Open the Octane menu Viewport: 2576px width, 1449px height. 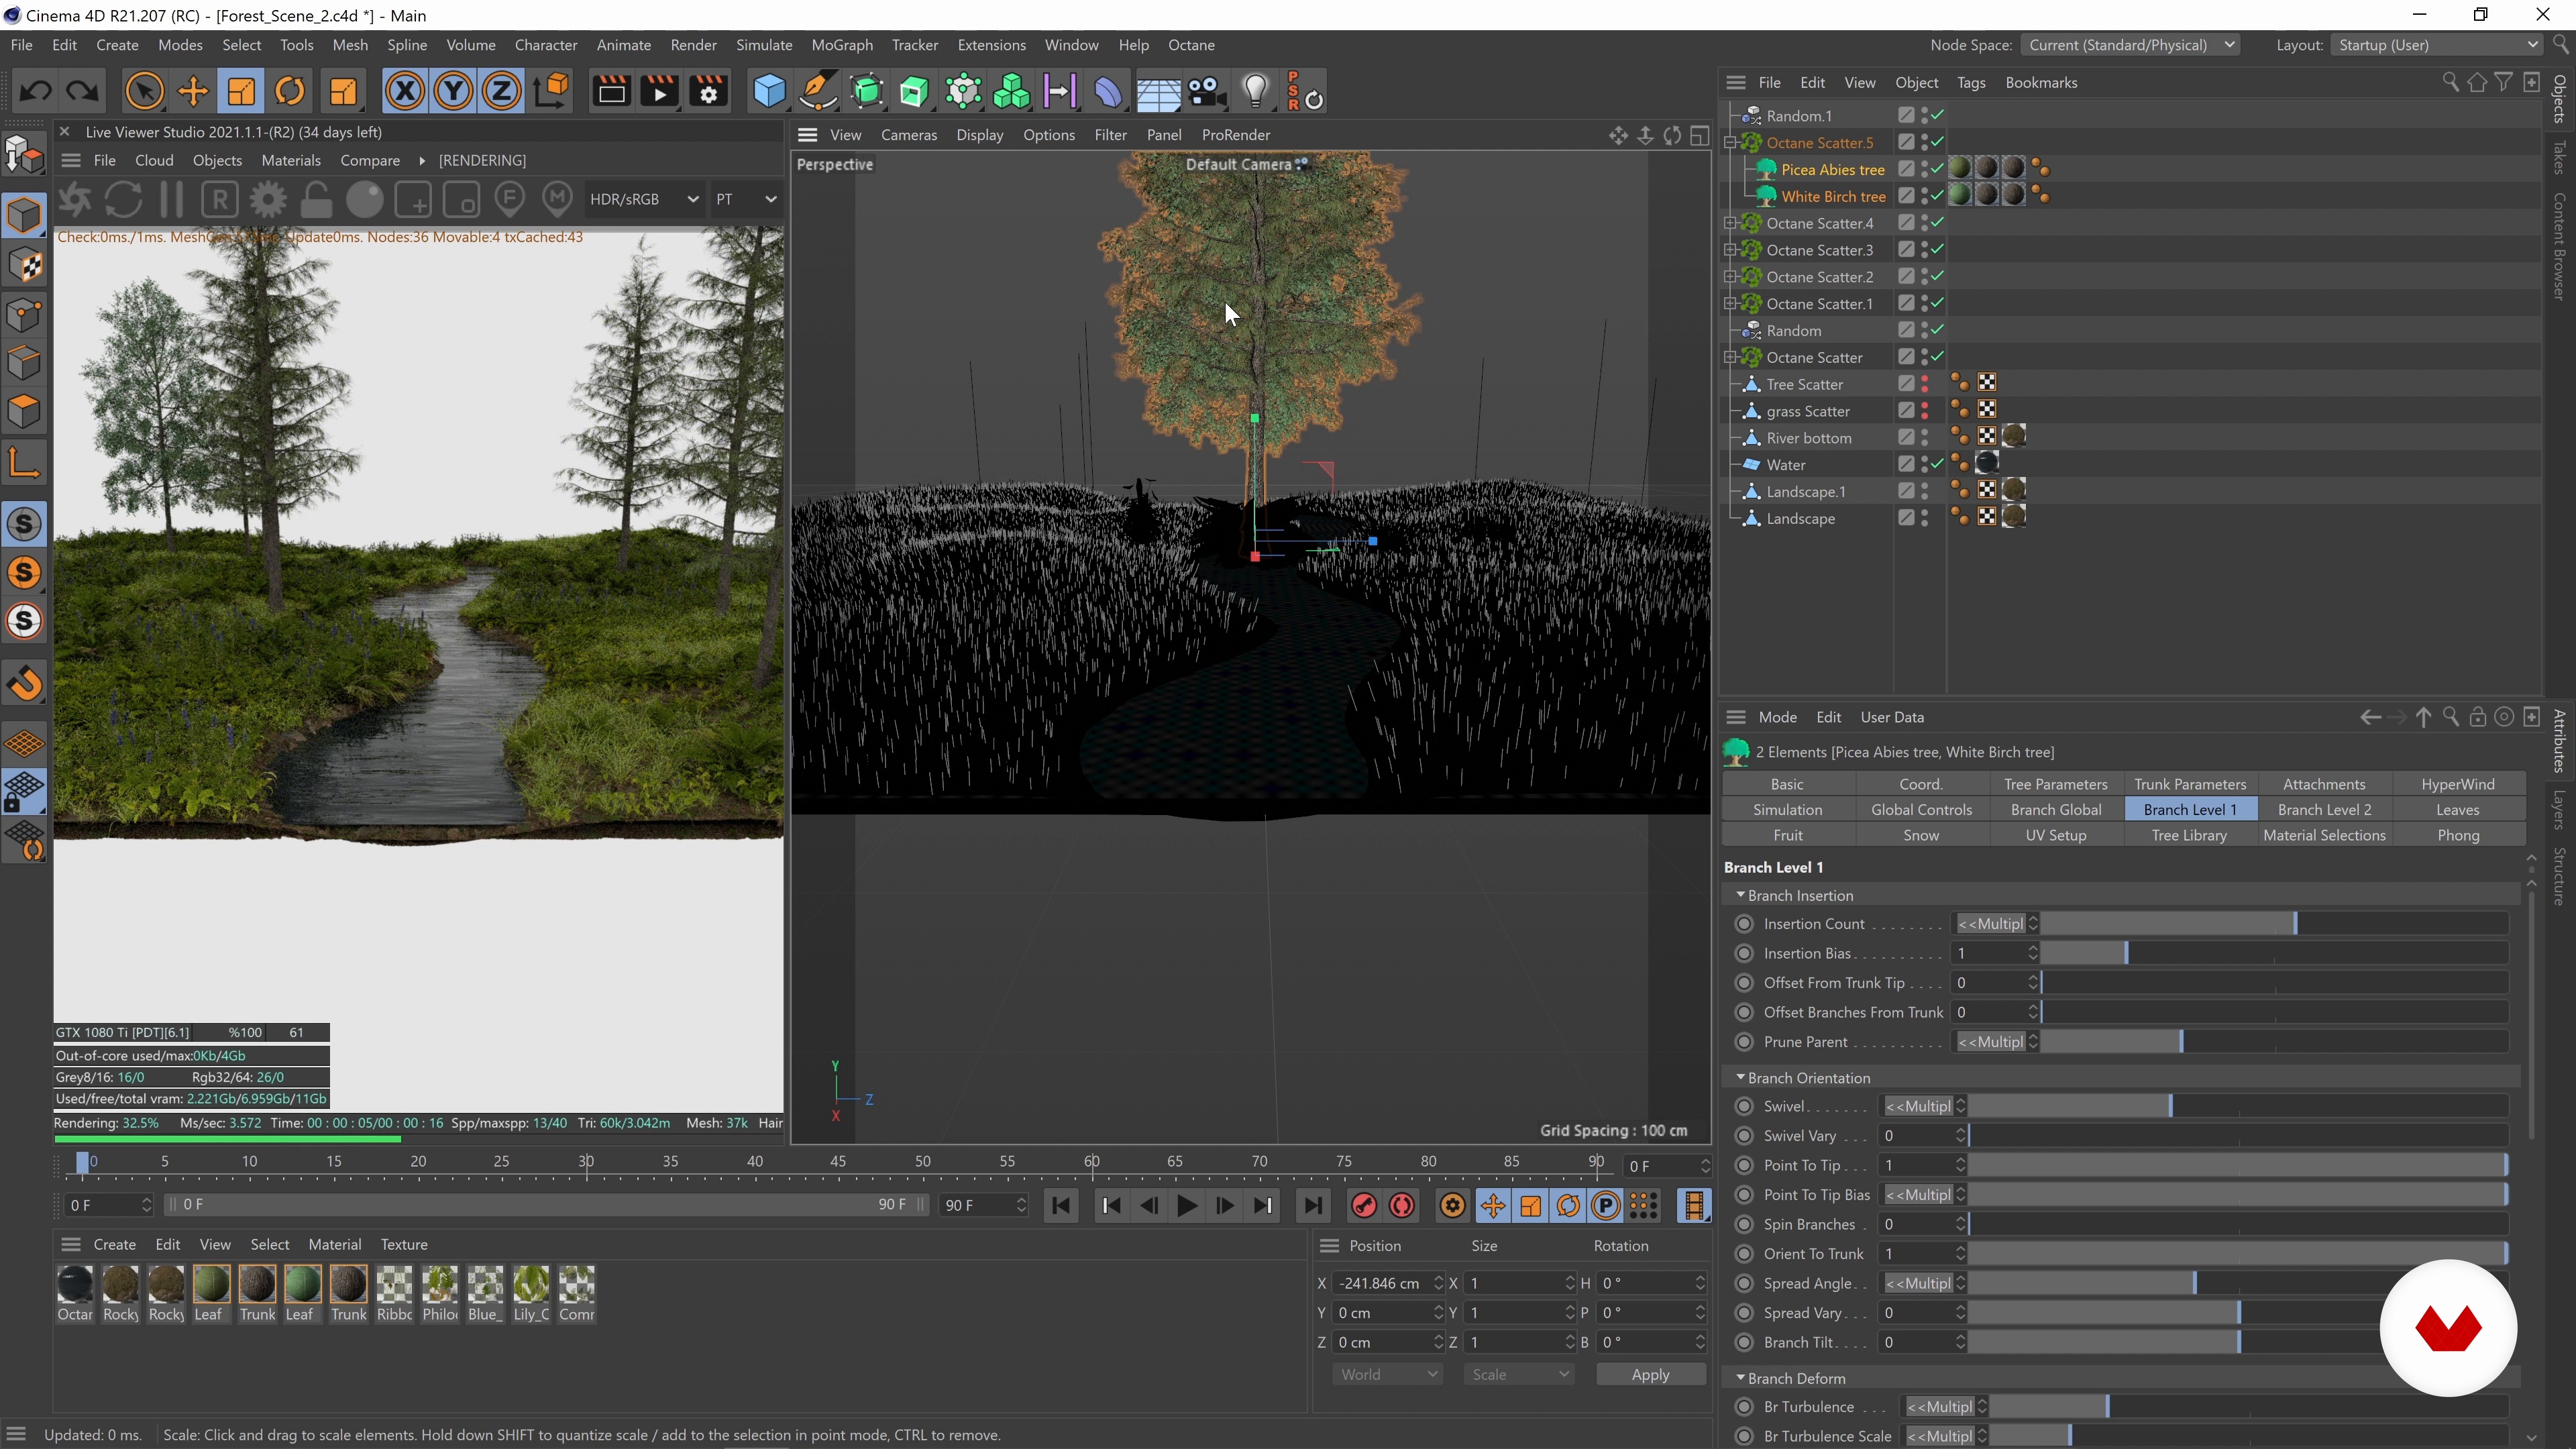(x=1191, y=45)
